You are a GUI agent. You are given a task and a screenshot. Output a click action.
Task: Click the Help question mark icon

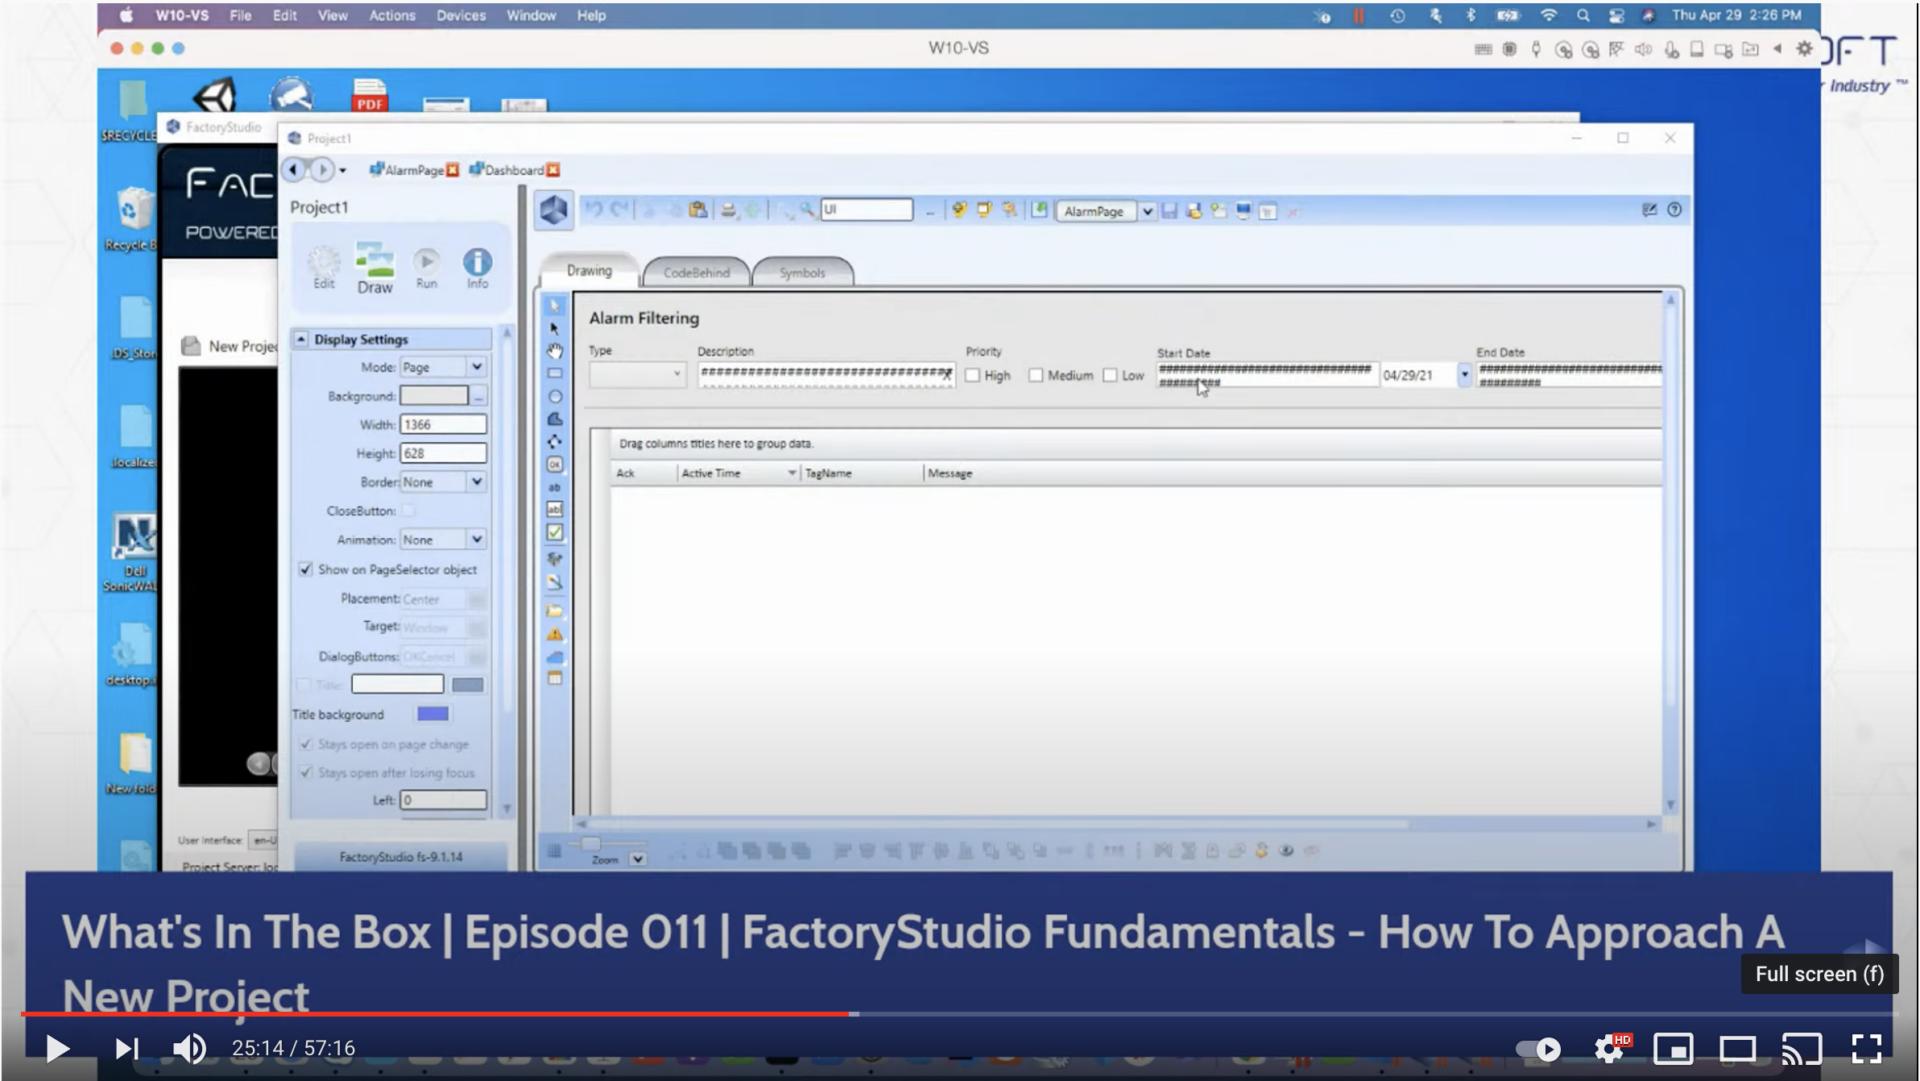1674,210
